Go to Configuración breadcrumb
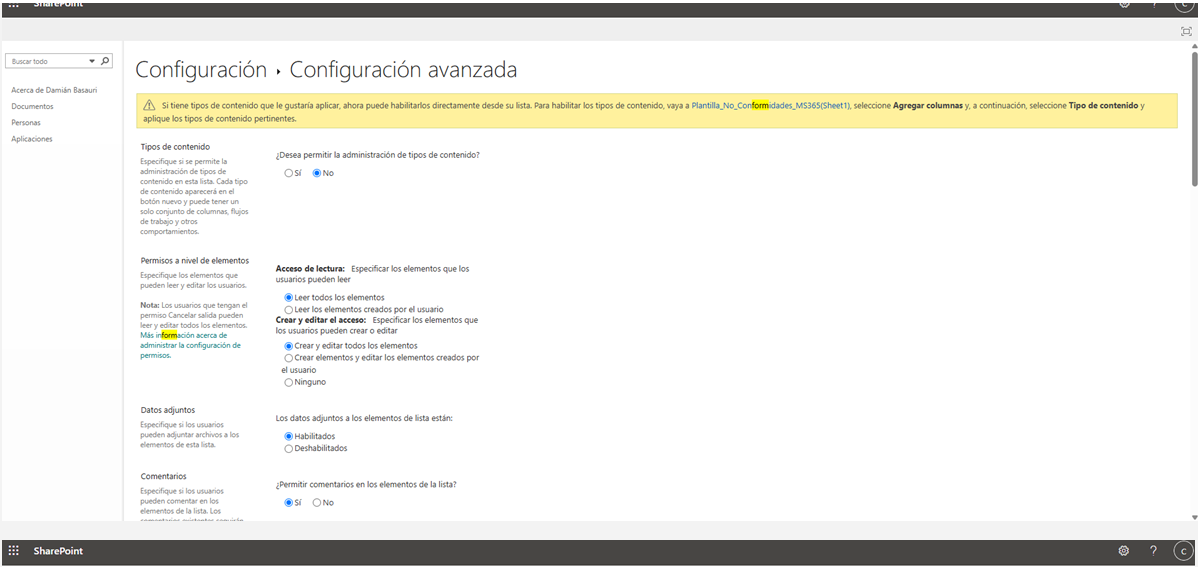The width and height of the screenshot is (1198, 567). coord(201,70)
